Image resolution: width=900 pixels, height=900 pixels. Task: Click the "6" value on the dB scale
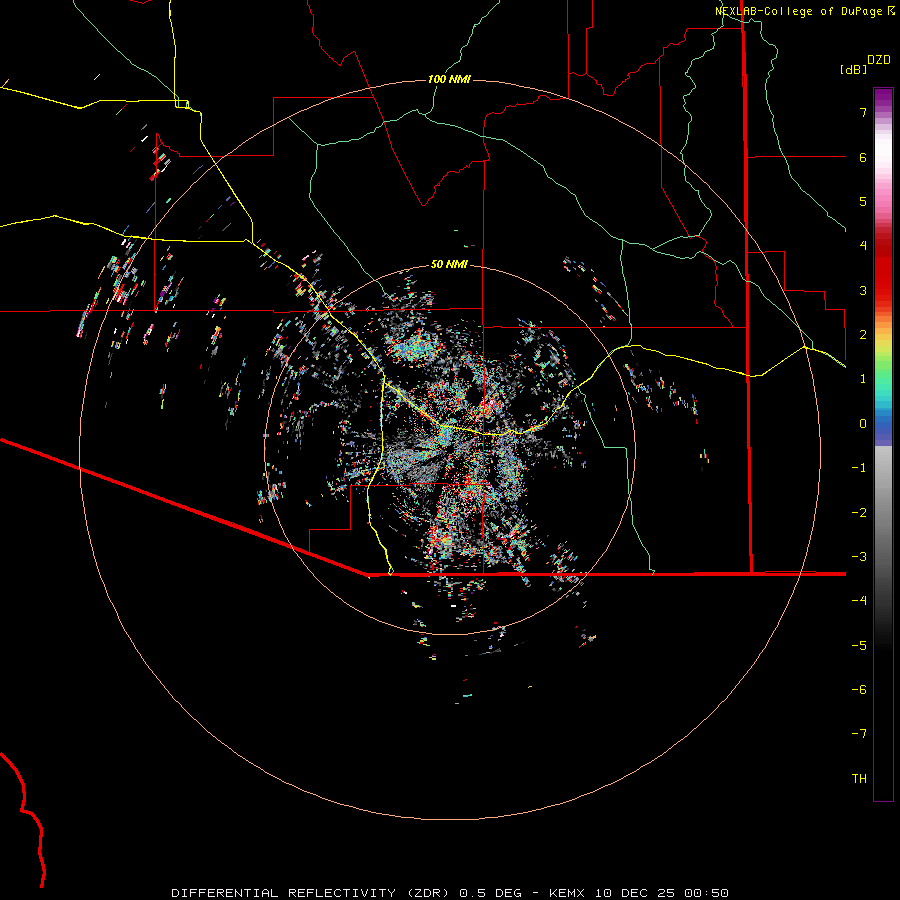(863, 157)
